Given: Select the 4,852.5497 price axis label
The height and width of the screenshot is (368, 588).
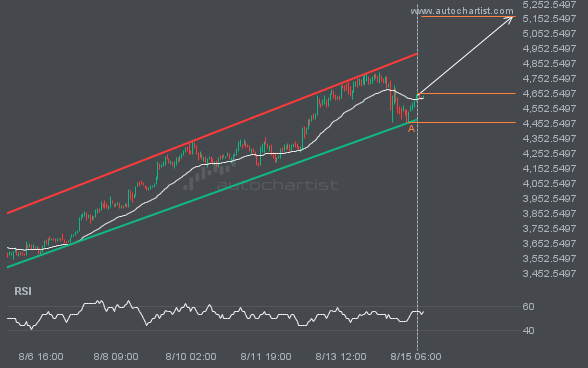Looking at the screenshot, I should (549, 64).
